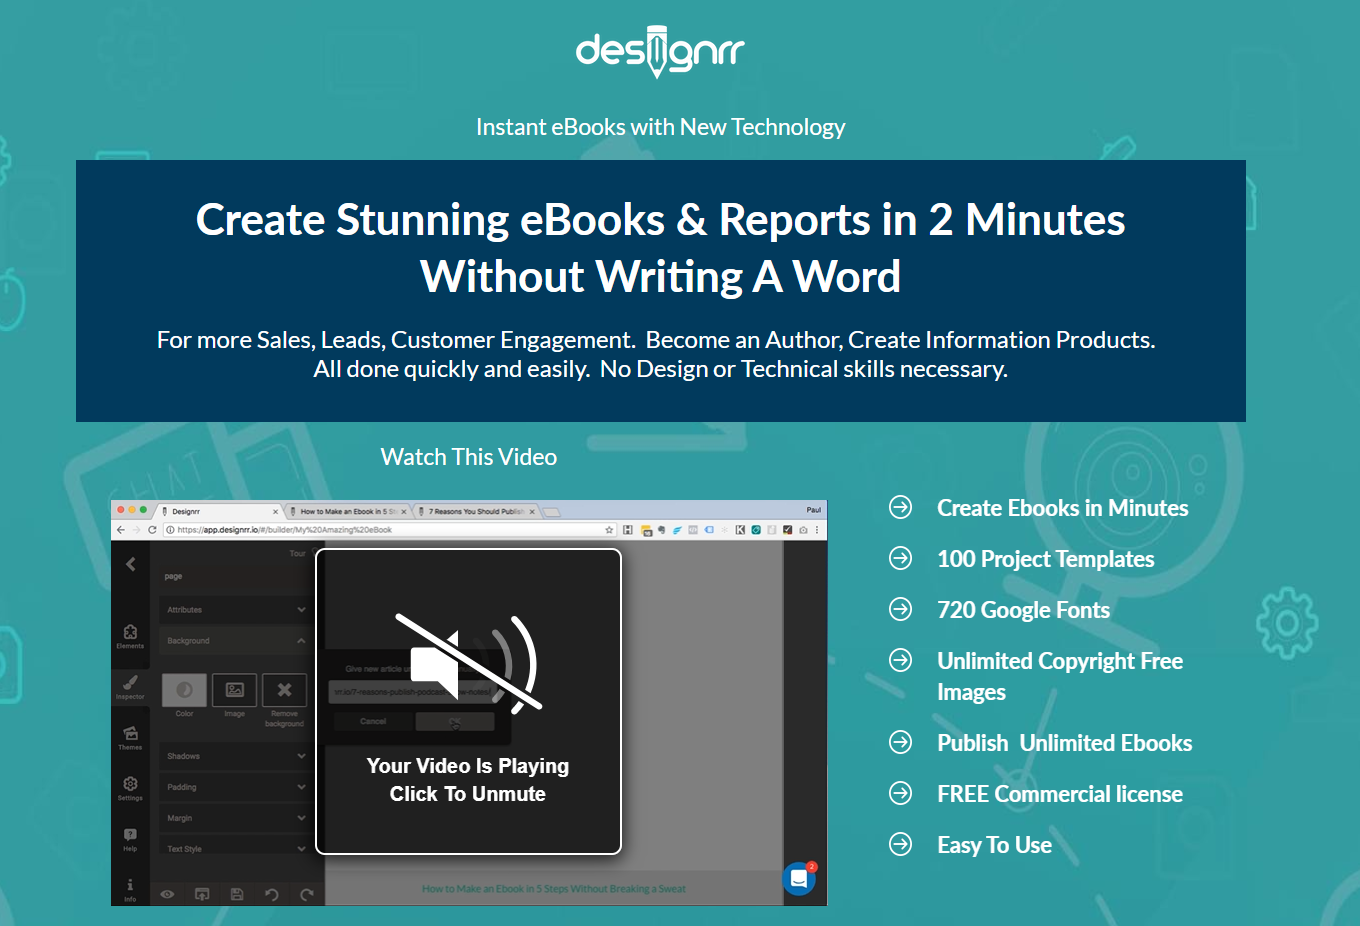The image size is (1360, 926).
Task: Toggle preview eye icon in video toolbar
Action: click(x=167, y=894)
